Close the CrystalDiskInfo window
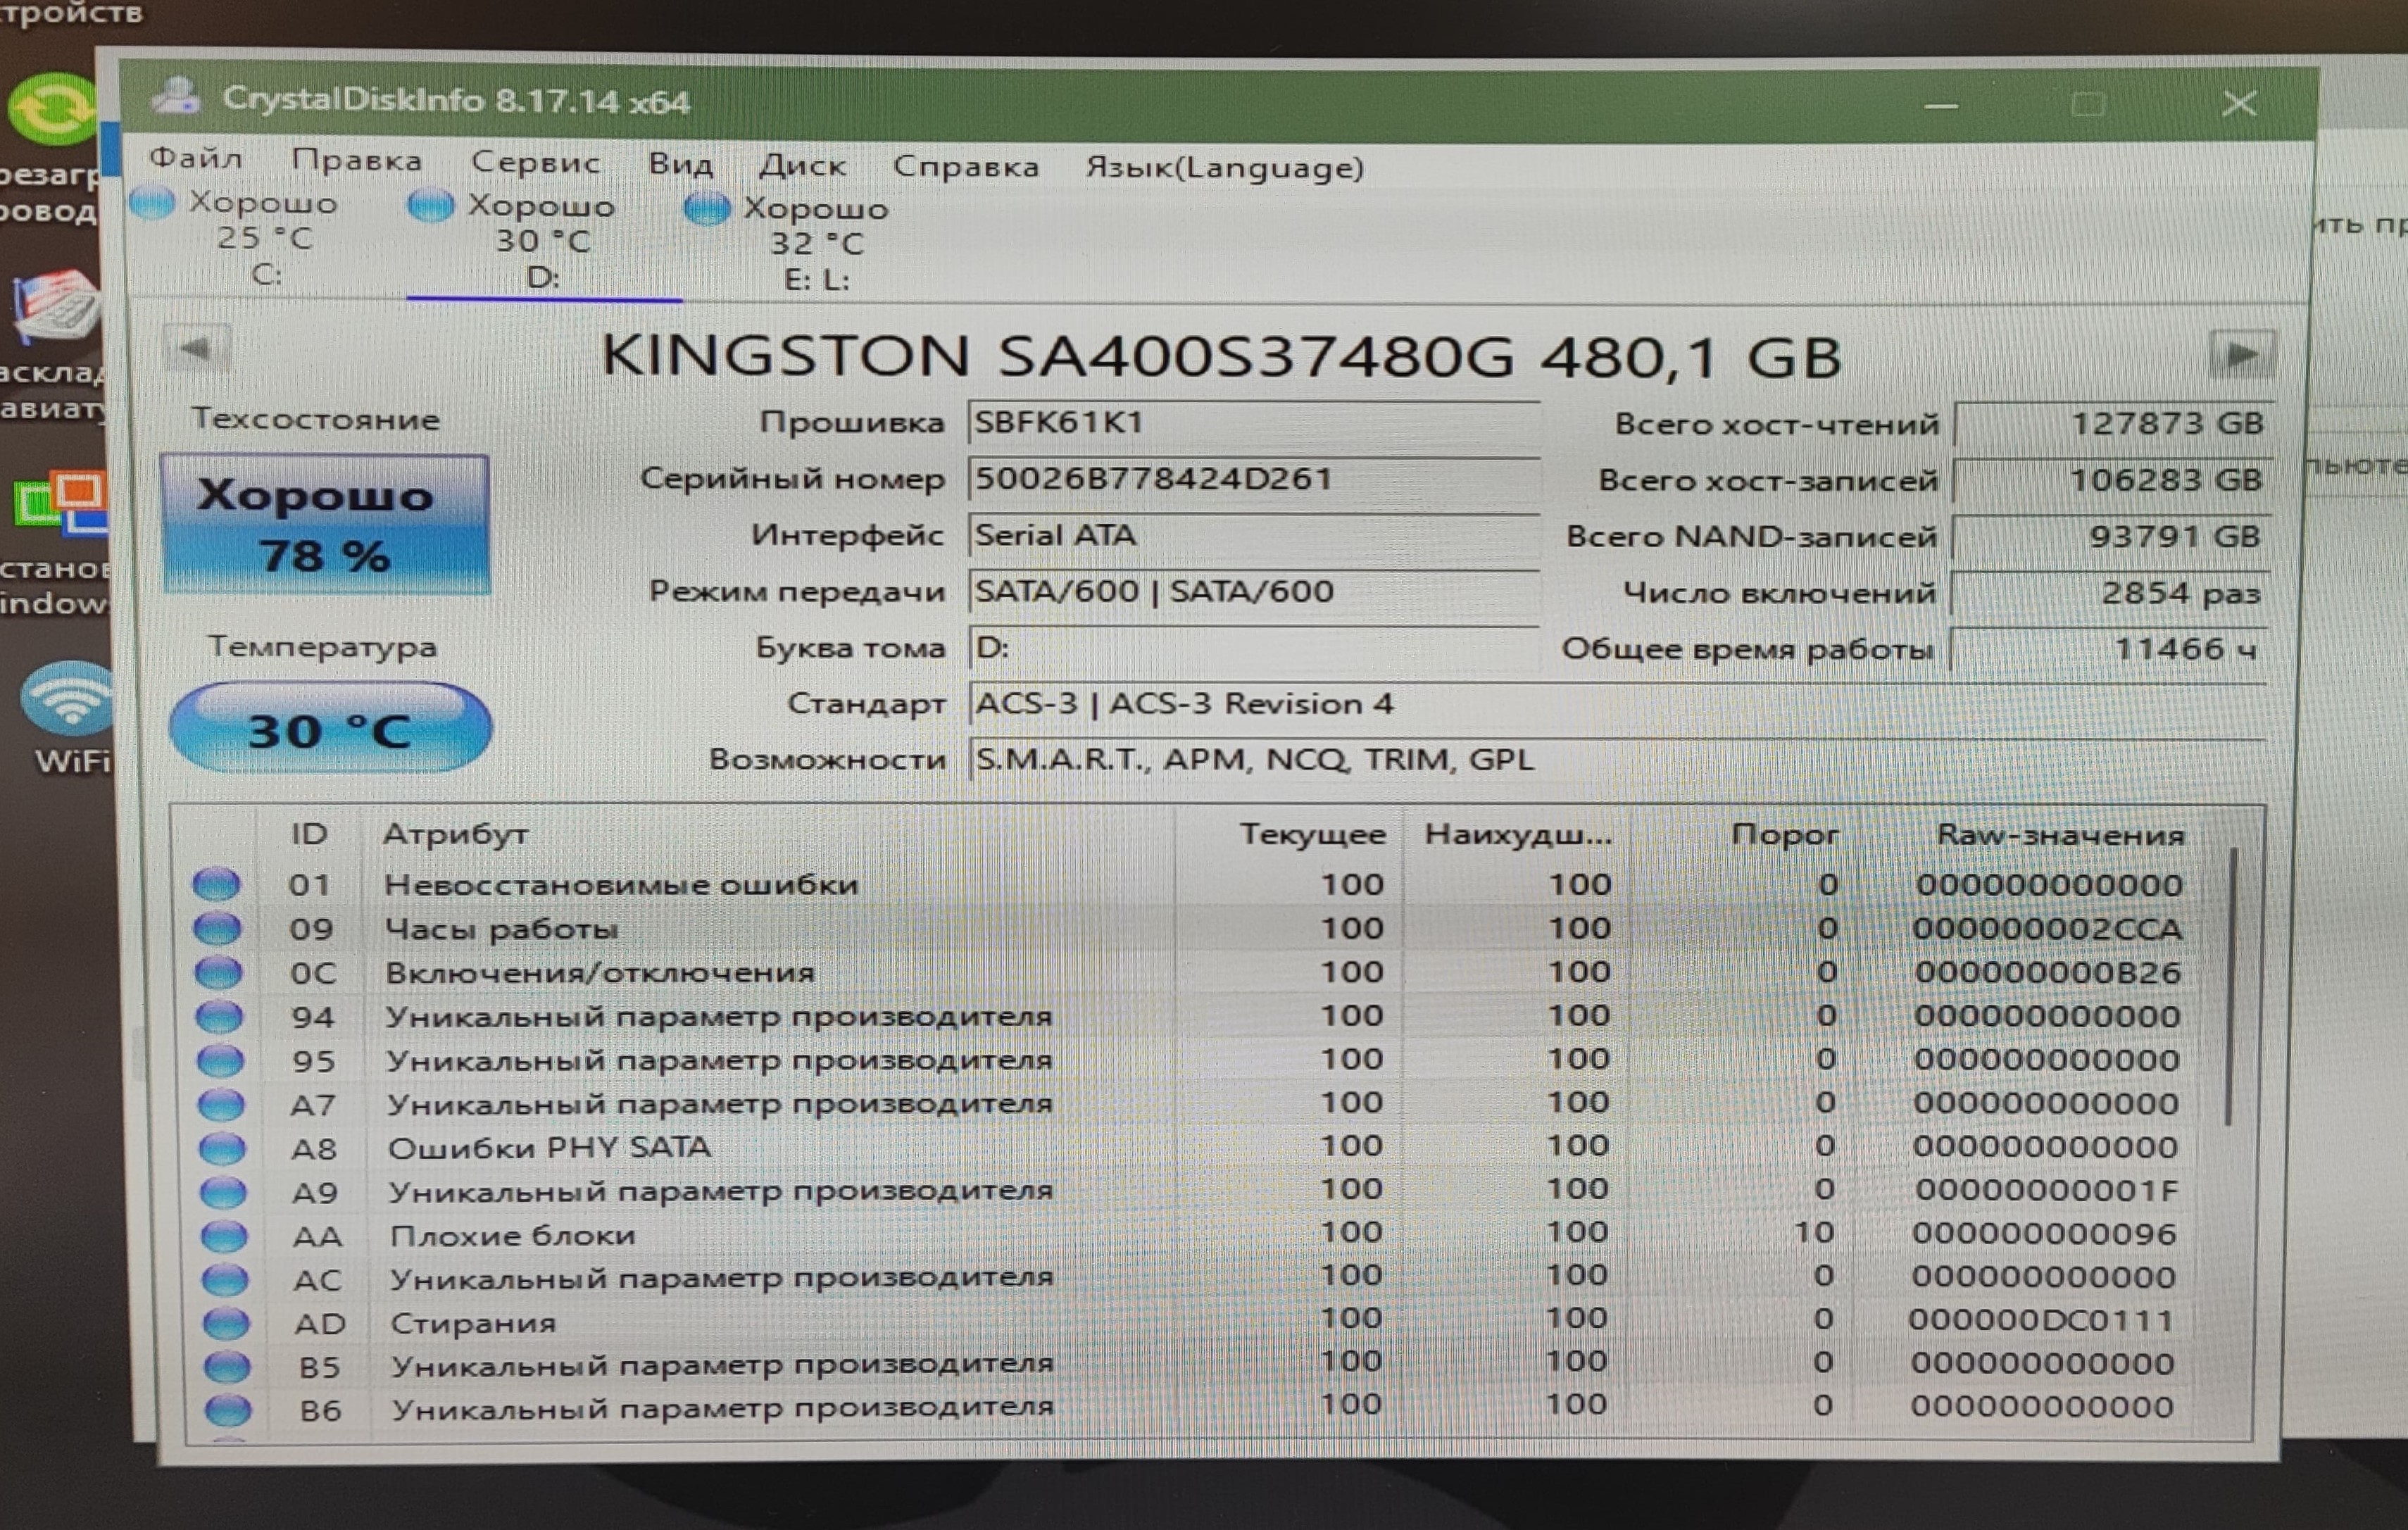The image size is (2408, 1530). pyautogui.click(x=2239, y=103)
